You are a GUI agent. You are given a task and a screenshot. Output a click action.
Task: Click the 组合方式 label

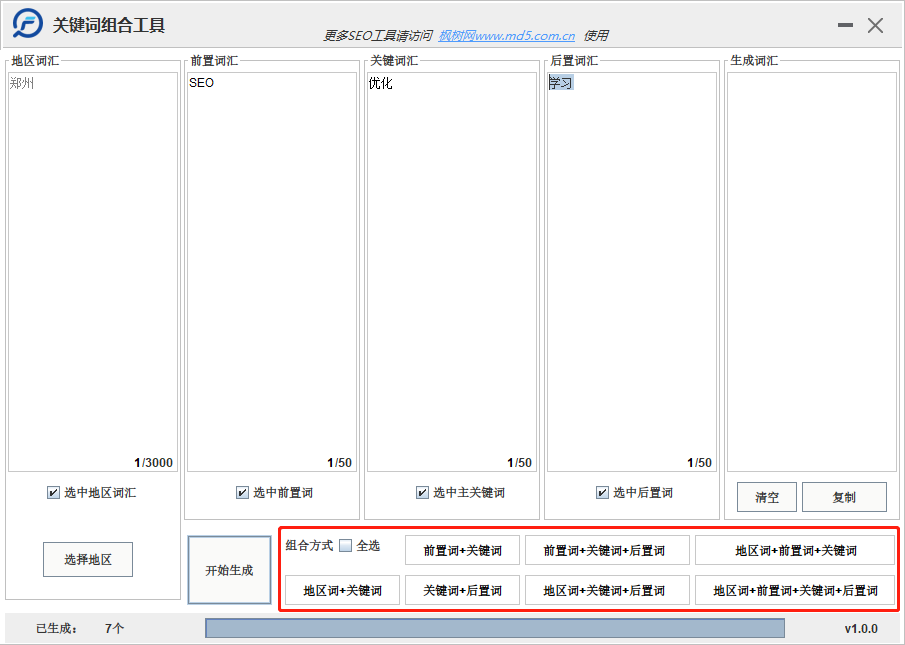coord(309,545)
